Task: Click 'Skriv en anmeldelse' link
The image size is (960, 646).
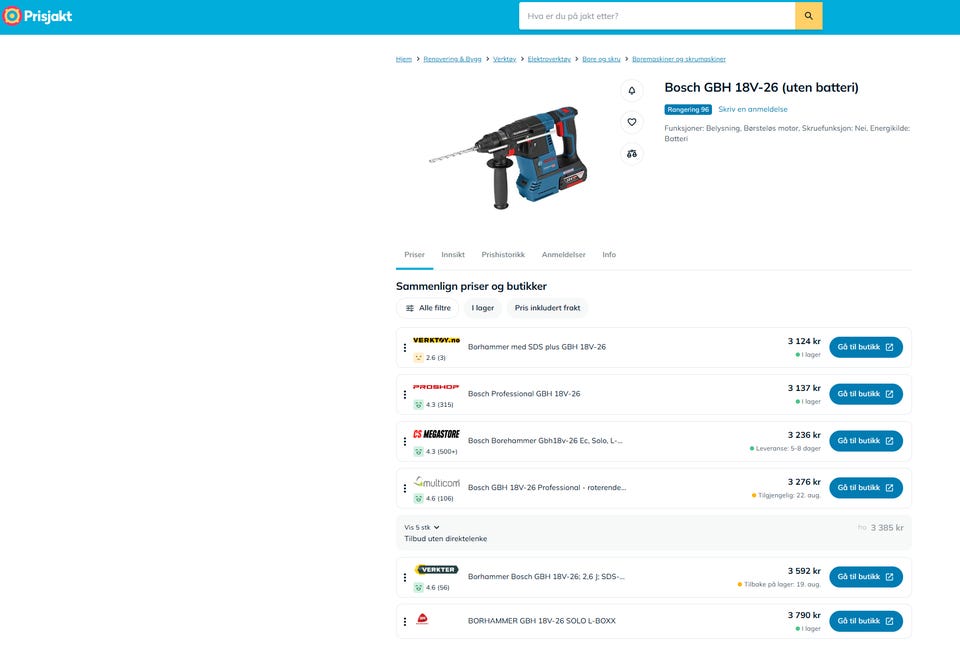Action: coord(752,110)
